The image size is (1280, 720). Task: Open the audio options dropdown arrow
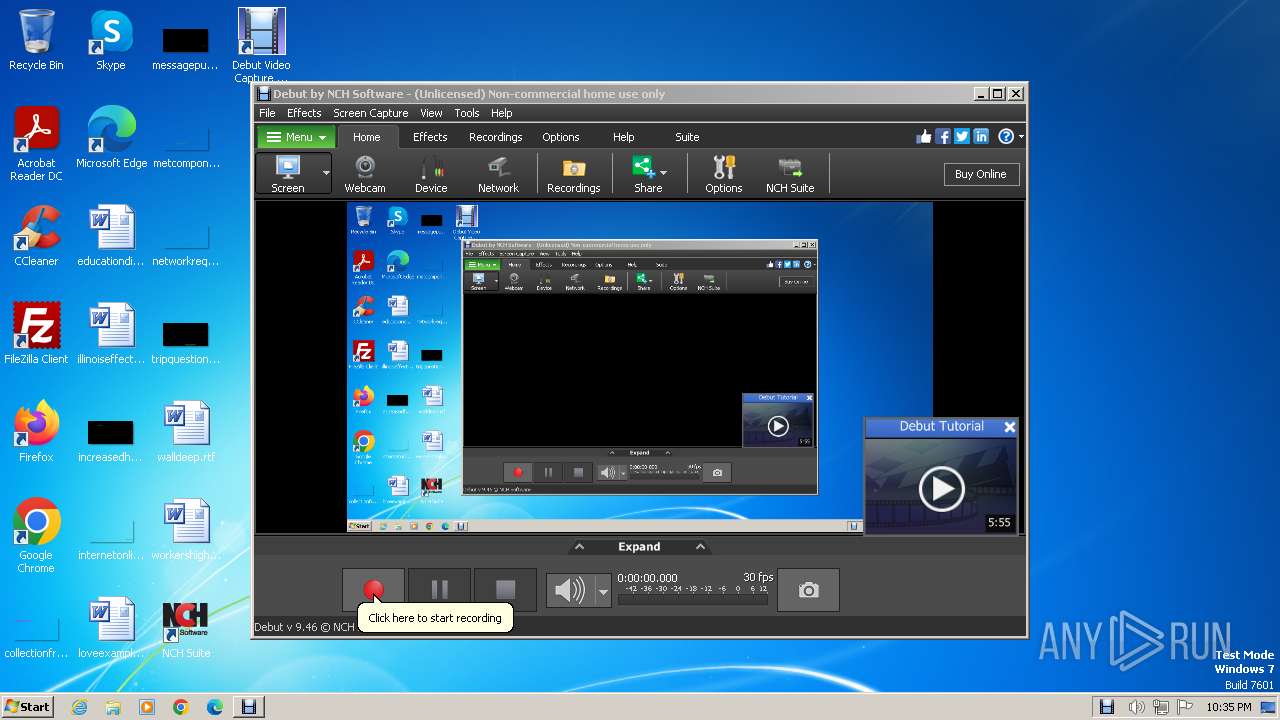(603, 591)
